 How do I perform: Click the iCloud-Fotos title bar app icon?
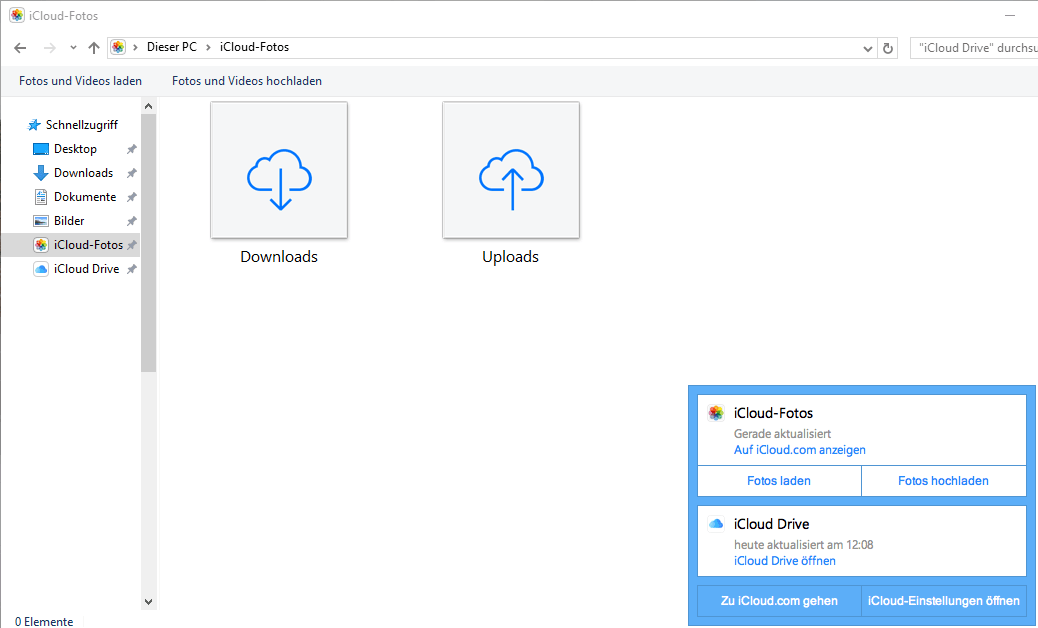tap(17, 15)
